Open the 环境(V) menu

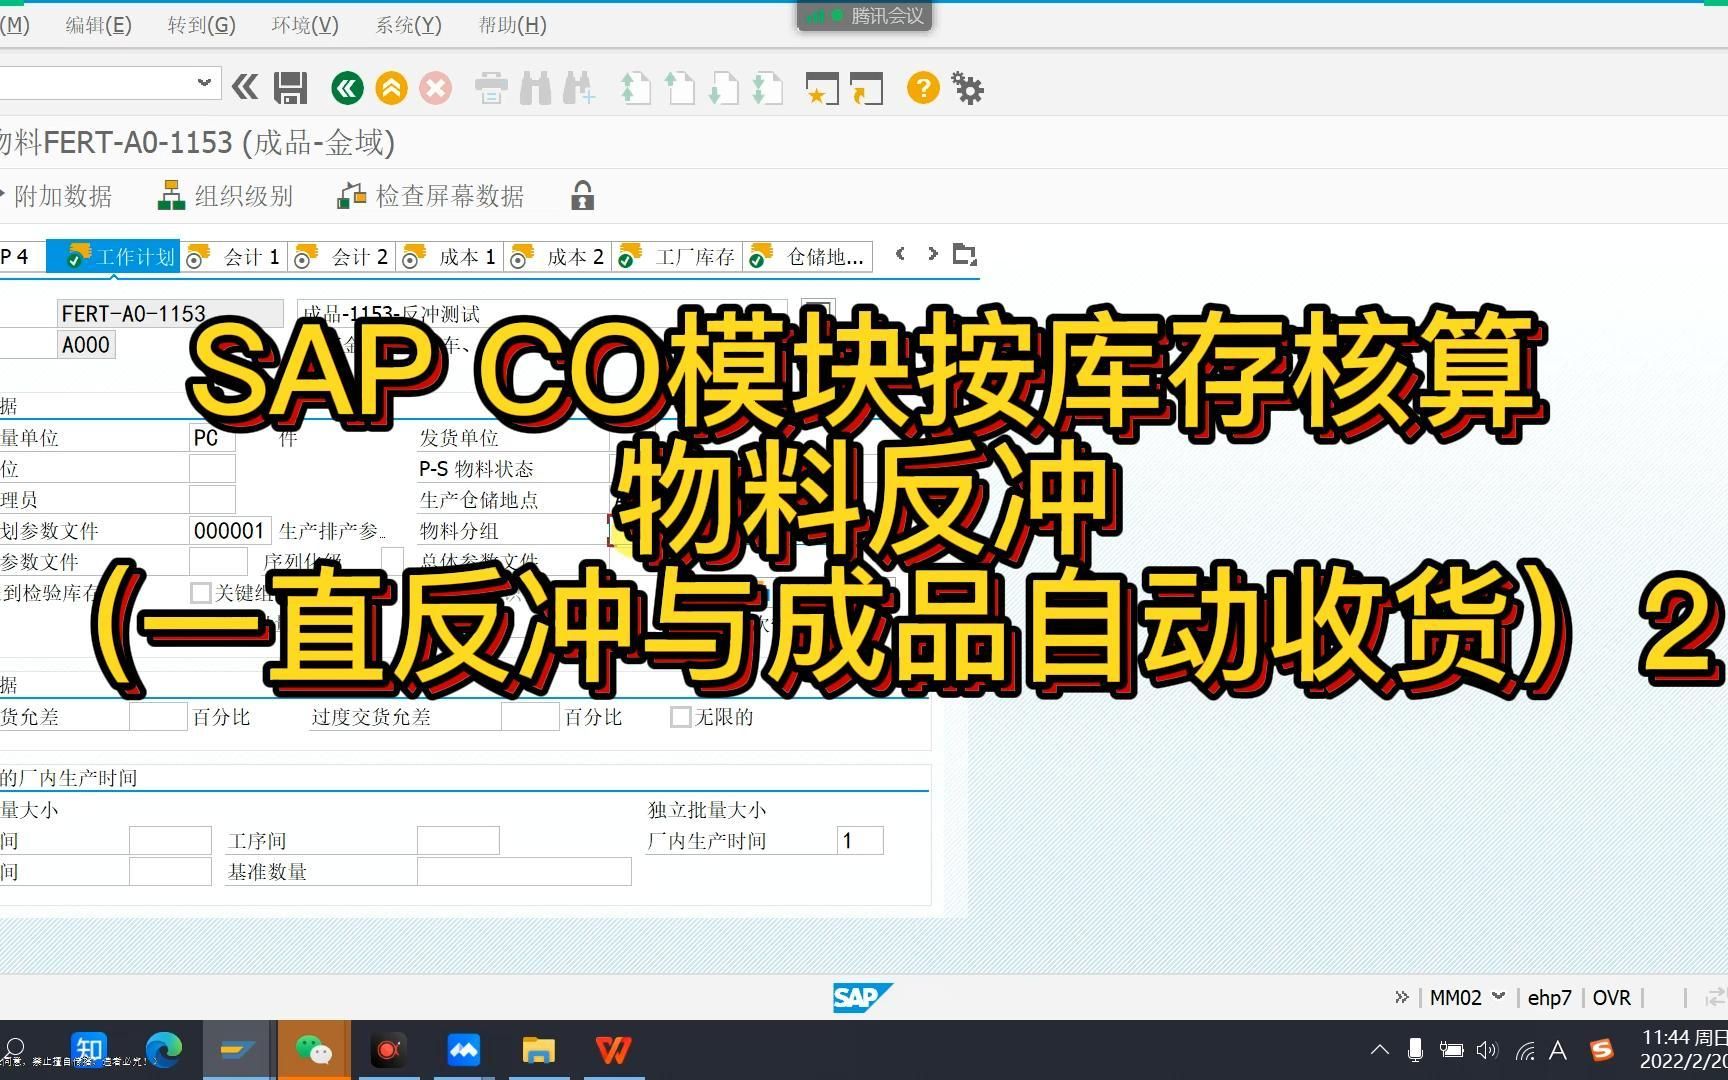click(305, 25)
